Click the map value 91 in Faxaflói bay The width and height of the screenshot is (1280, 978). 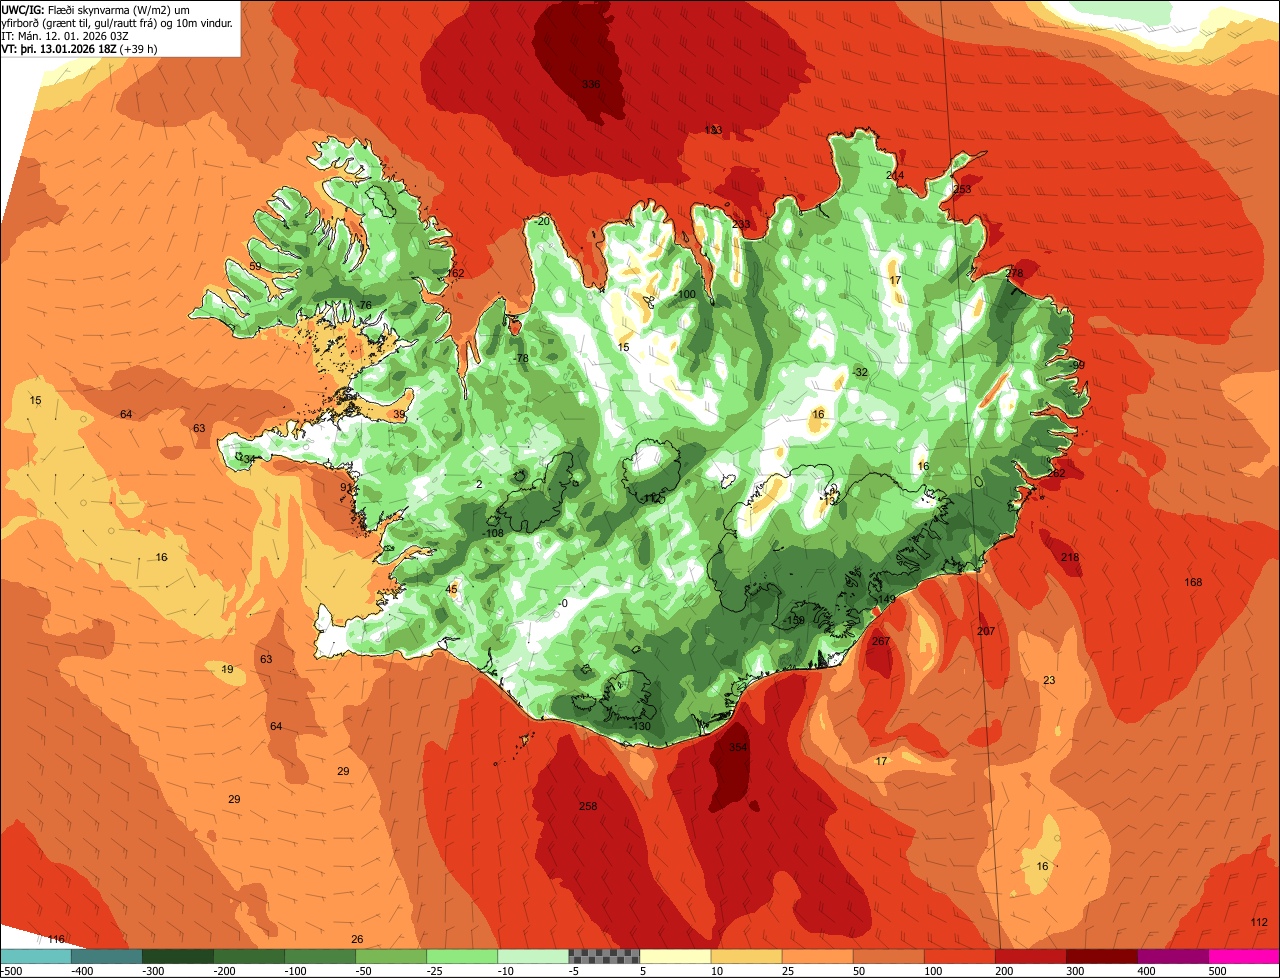coord(346,488)
